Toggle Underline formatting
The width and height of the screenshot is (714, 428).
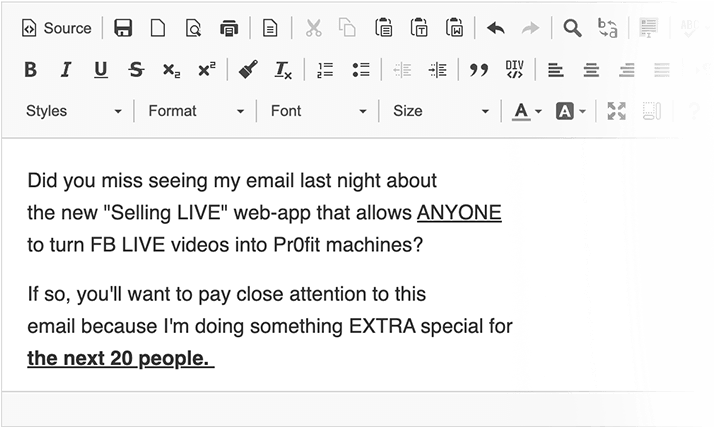coord(100,70)
